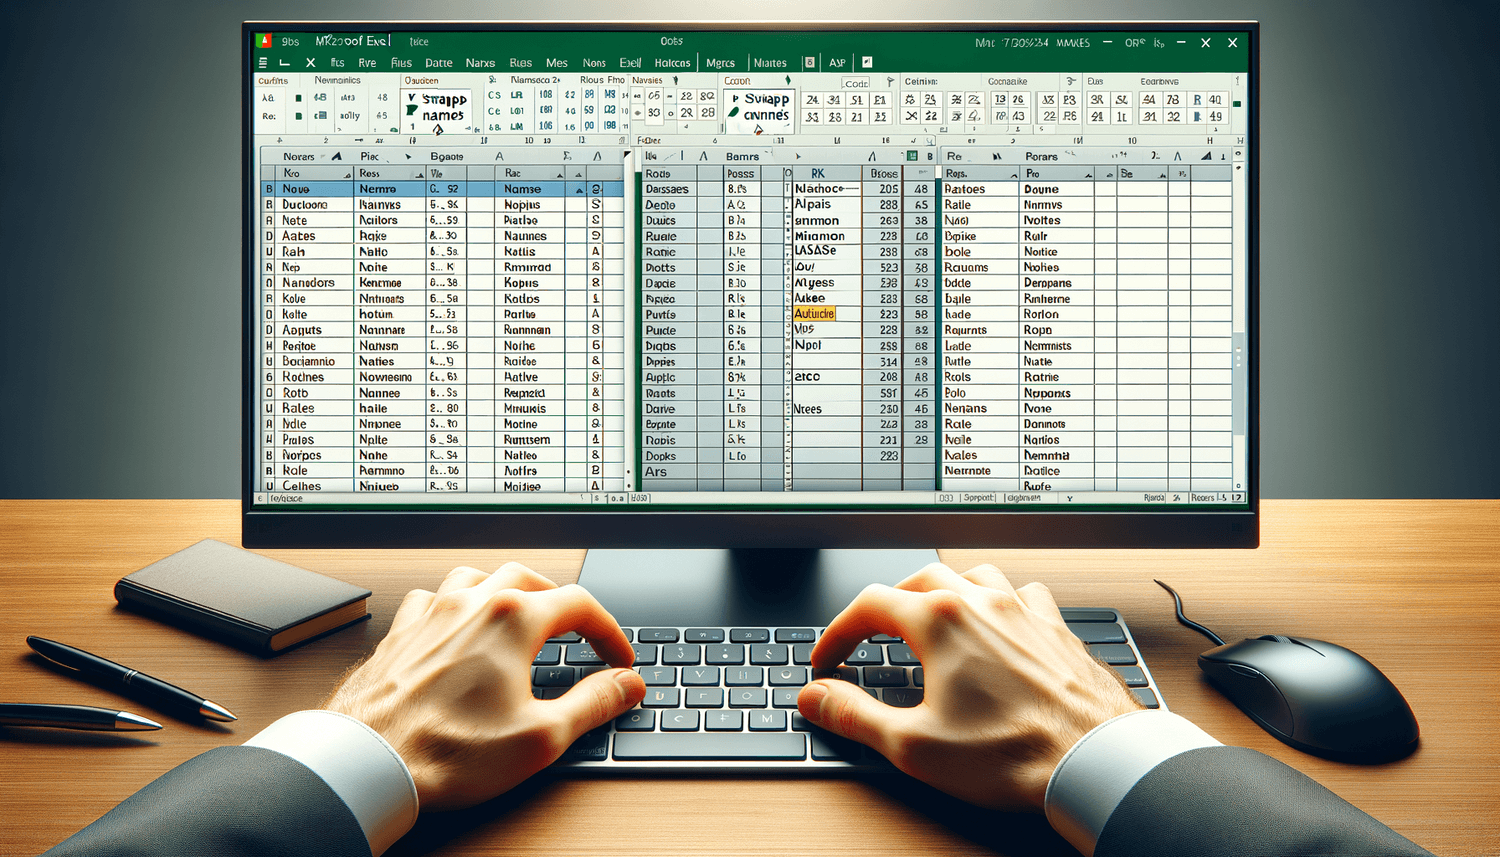Click the 78 cell in Eoorbnvs group
Screen dimensions: 1500x857
point(1172,100)
